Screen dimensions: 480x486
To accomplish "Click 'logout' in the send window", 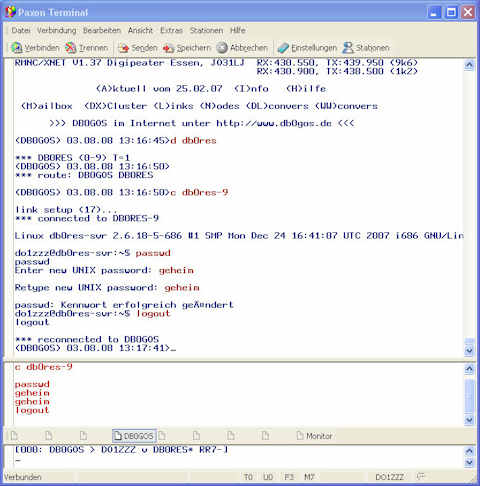I will point(32,410).
